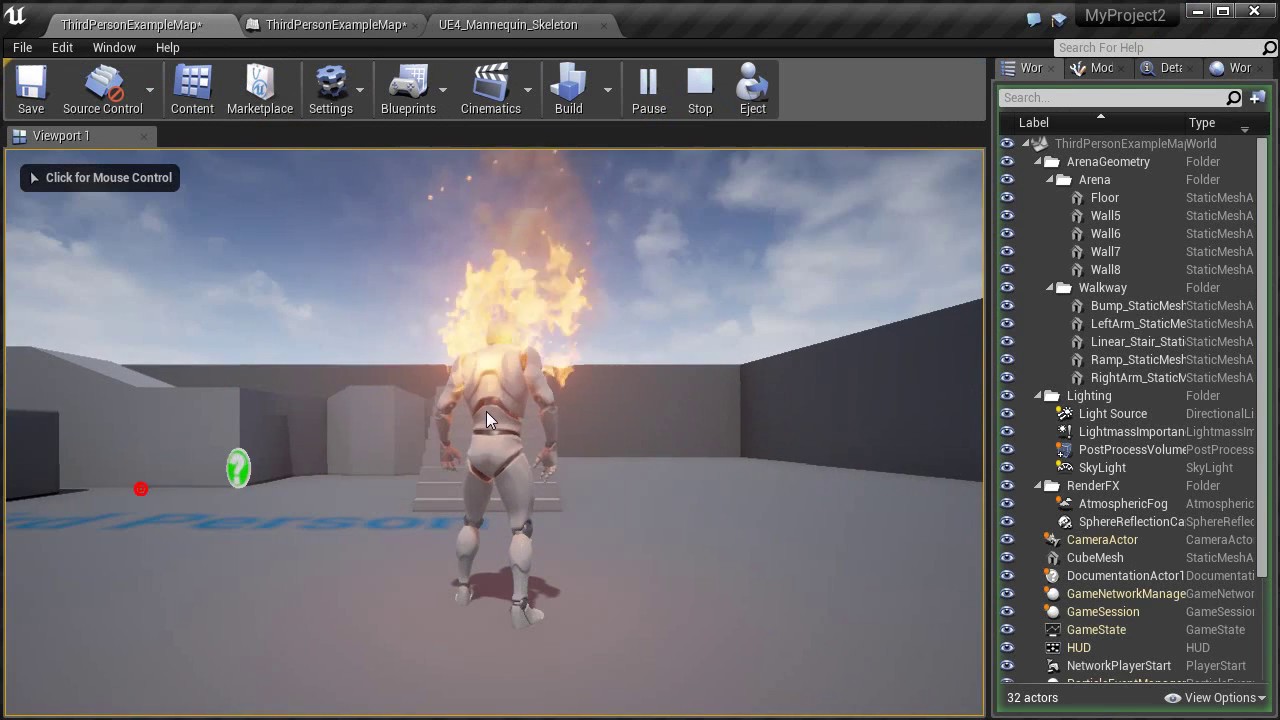The image size is (1280, 720).
Task: Collapse the ArenaGeometry folder
Action: coord(1038,162)
